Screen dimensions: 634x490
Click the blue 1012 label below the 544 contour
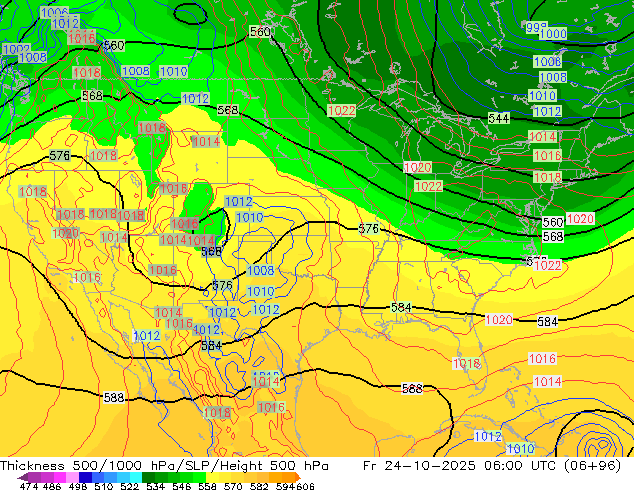click(547, 112)
